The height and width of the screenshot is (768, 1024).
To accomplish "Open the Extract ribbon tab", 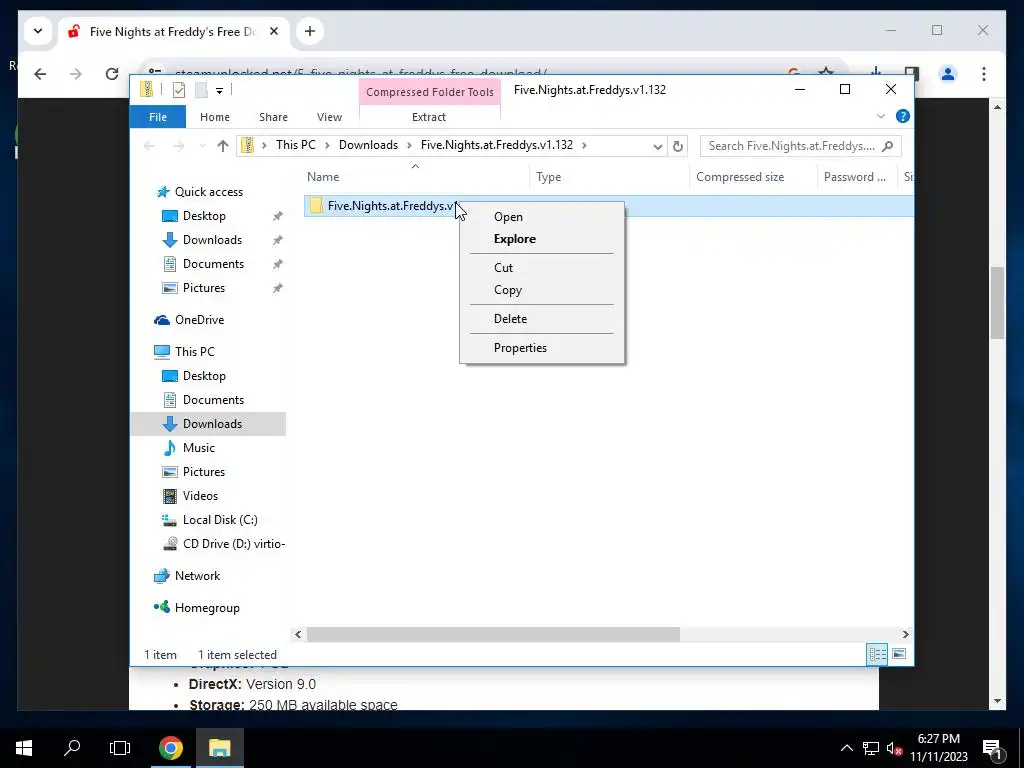I will 429,117.
